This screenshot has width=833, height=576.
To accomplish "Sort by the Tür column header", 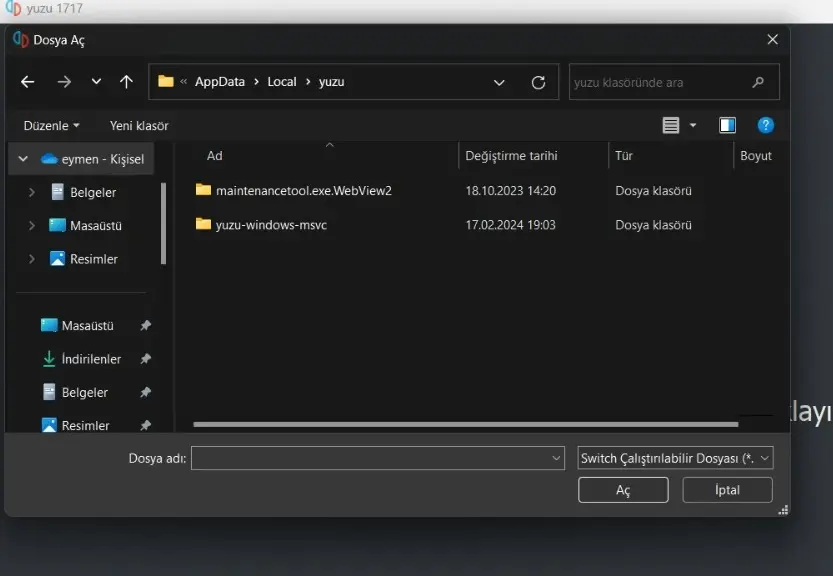I will (x=624, y=156).
